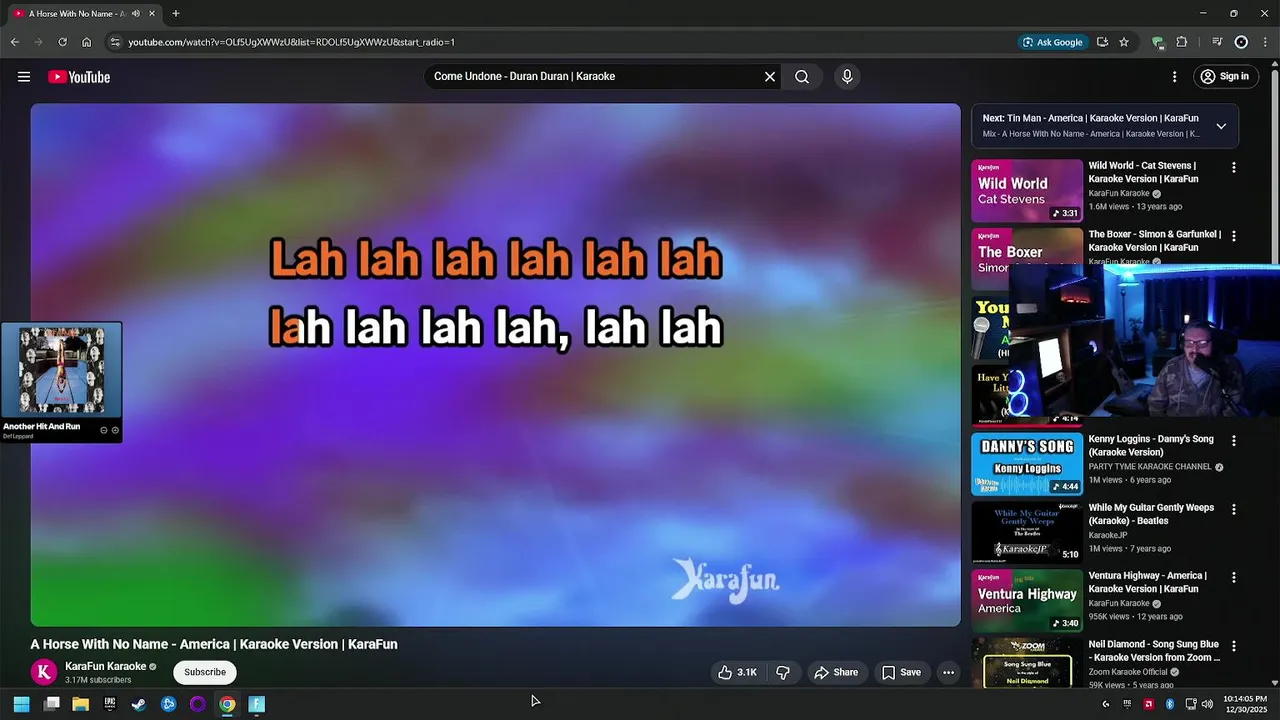Open options for The Boxer video
This screenshot has width=1280, height=720.
pyautogui.click(x=1234, y=236)
